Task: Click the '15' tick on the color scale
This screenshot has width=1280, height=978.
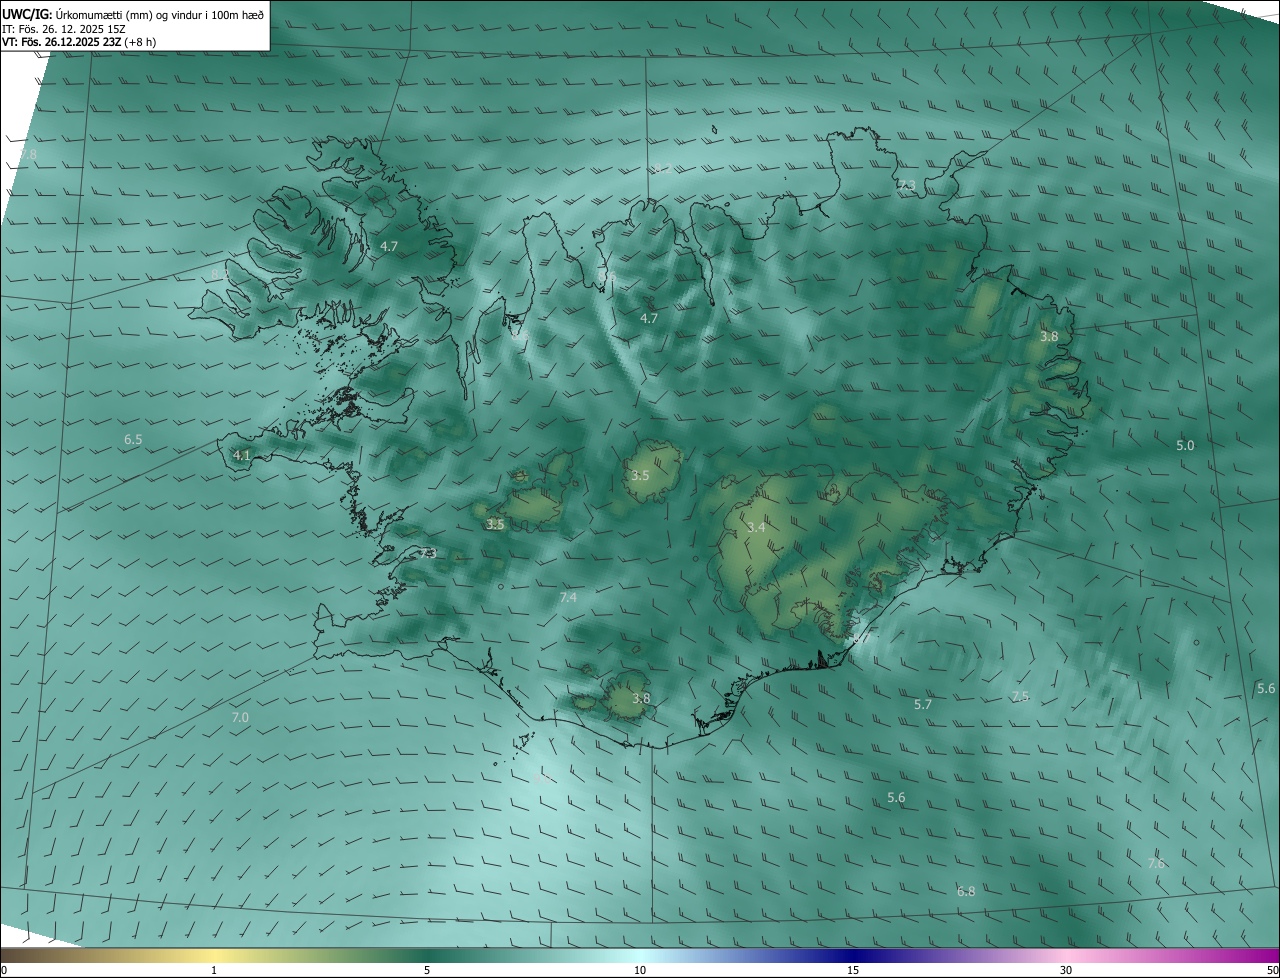Action: click(853, 970)
